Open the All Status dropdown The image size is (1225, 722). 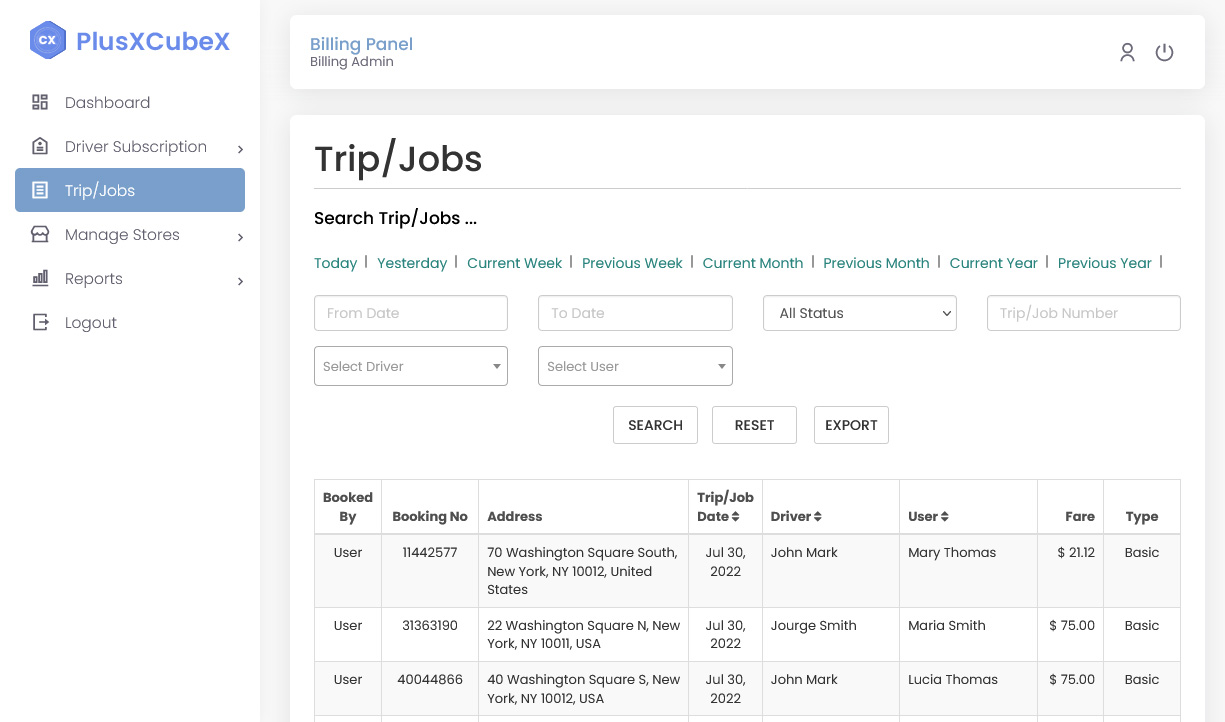pos(860,313)
